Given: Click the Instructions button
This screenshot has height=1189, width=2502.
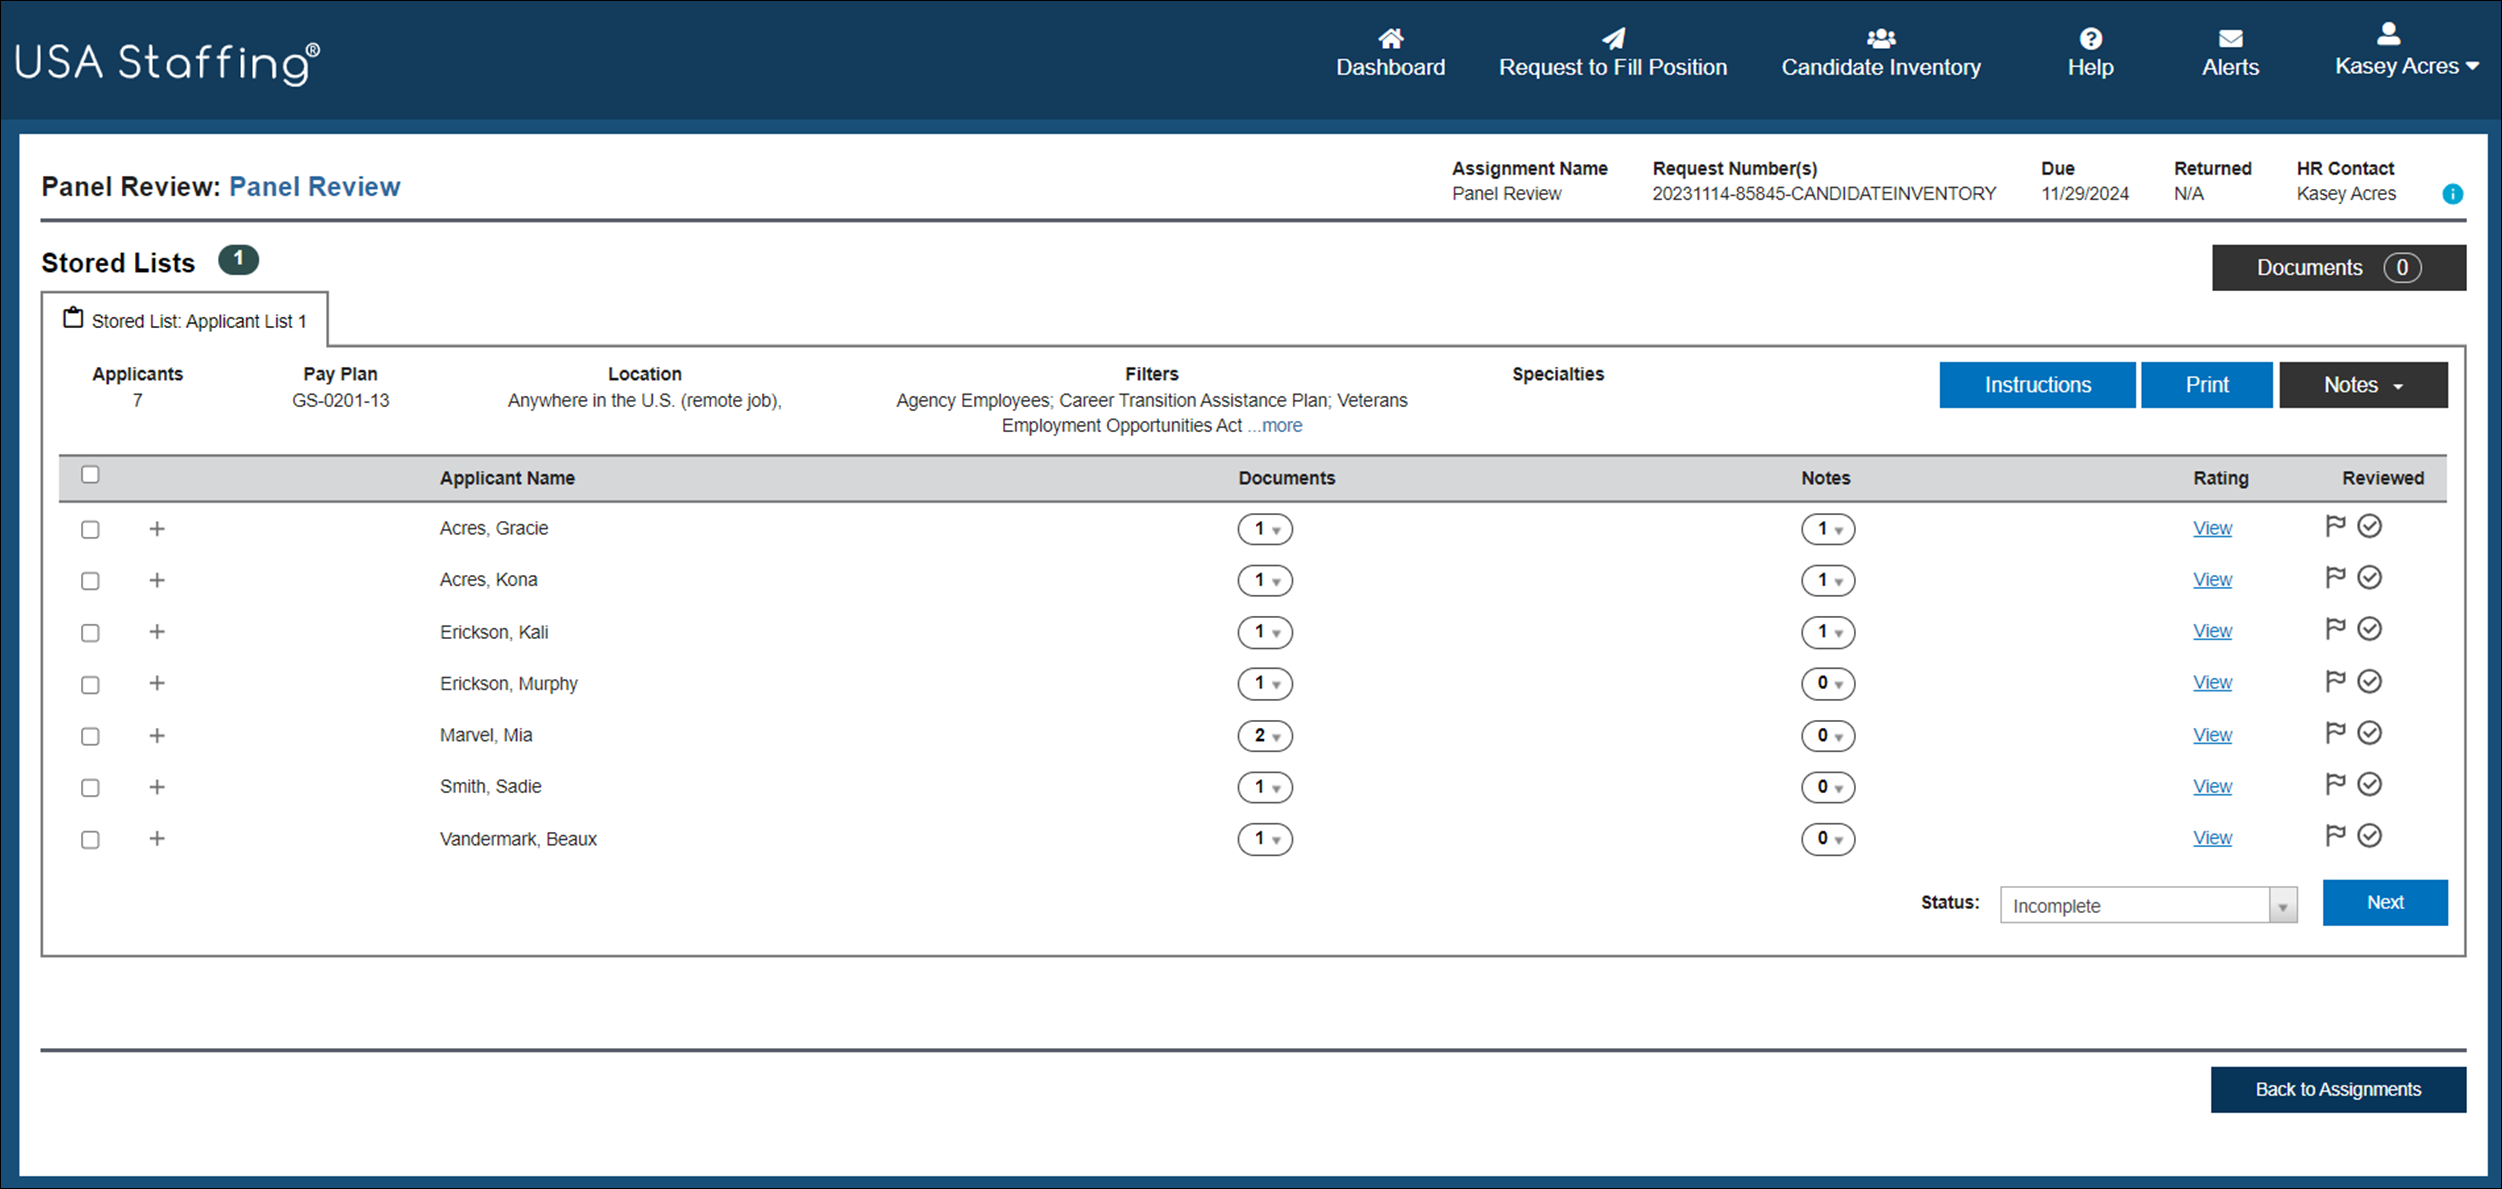Looking at the screenshot, I should click(x=2036, y=384).
